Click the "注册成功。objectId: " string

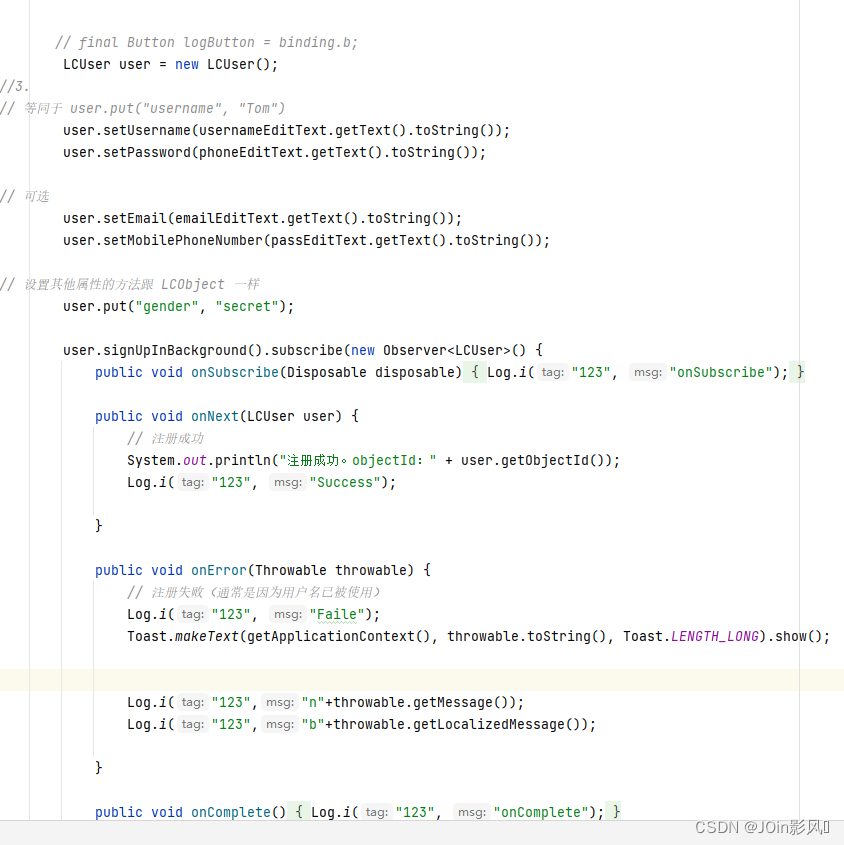click(358, 461)
